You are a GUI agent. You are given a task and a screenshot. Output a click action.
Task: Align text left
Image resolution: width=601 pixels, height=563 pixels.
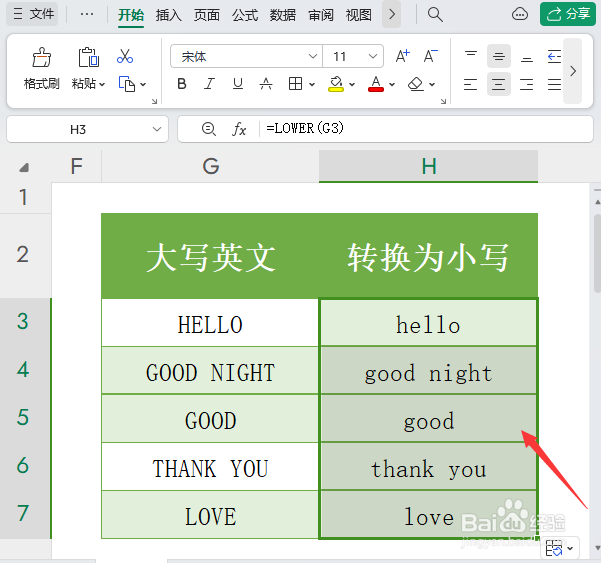coord(471,84)
